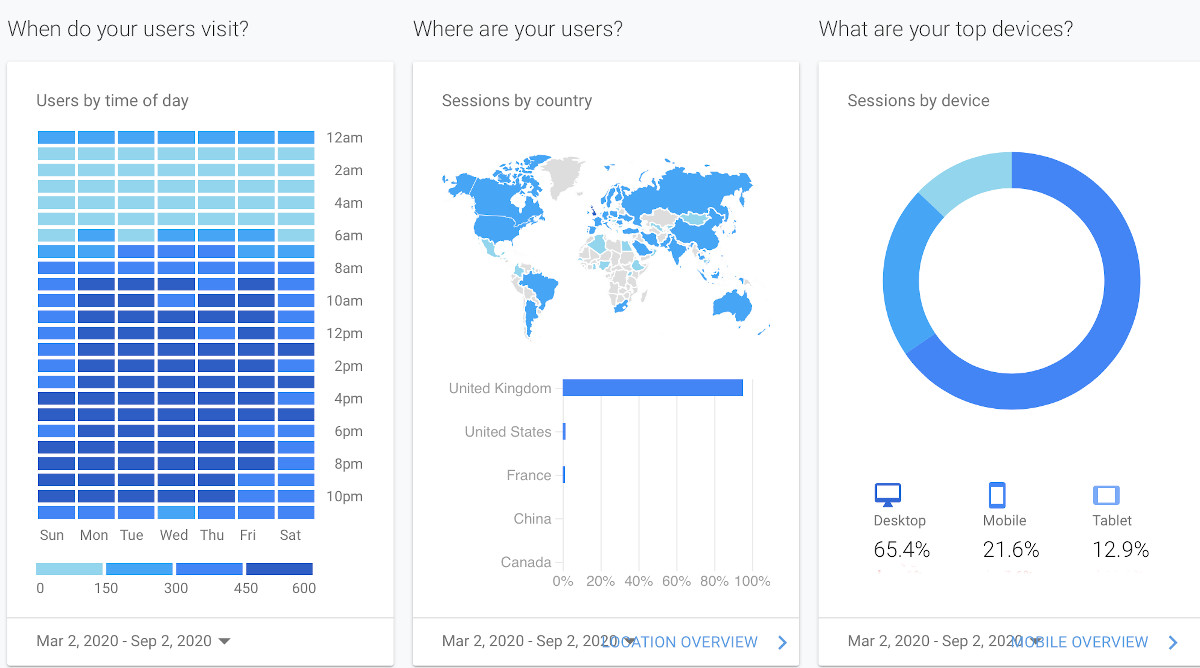
Task: Click the Tablet device icon
Action: pyautogui.click(x=1106, y=495)
